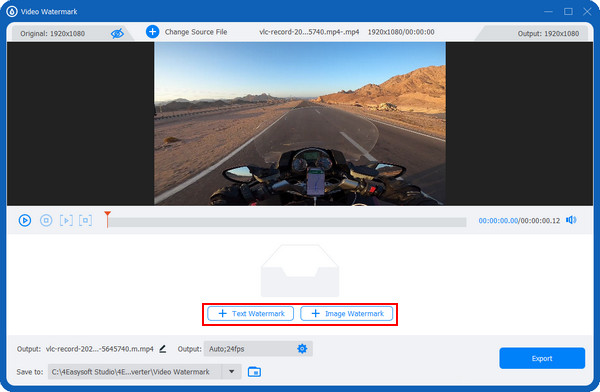Click the output filename vlc-record-202...-5645740.m.mp4
600x392 pixels.
pyautogui.click(x=100, y=349)
